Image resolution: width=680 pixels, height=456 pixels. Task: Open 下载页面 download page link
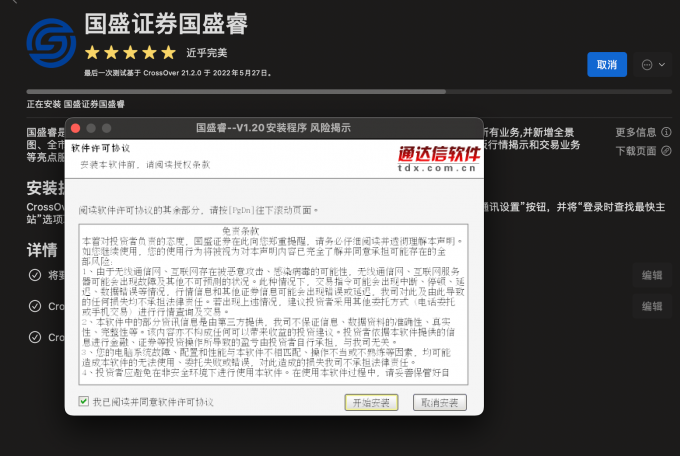(x=636, y=151)
